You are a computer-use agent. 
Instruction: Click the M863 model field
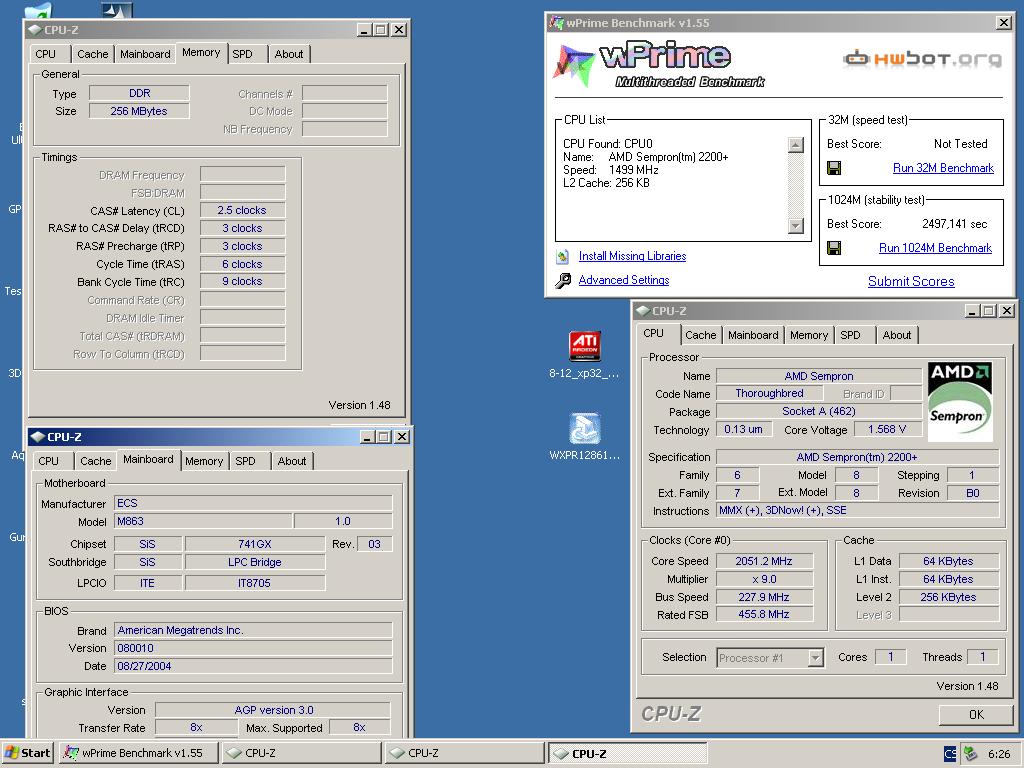[202, 521]
